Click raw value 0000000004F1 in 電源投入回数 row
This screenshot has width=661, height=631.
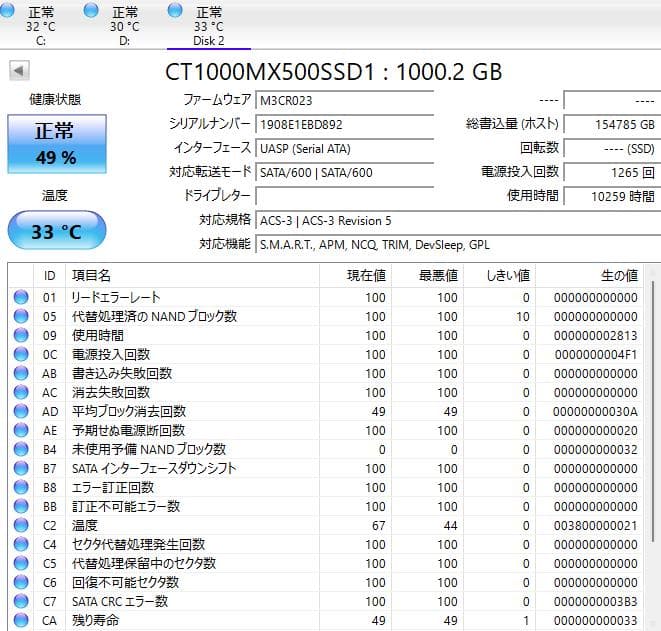pyautogui.click(x=595, y=354)
